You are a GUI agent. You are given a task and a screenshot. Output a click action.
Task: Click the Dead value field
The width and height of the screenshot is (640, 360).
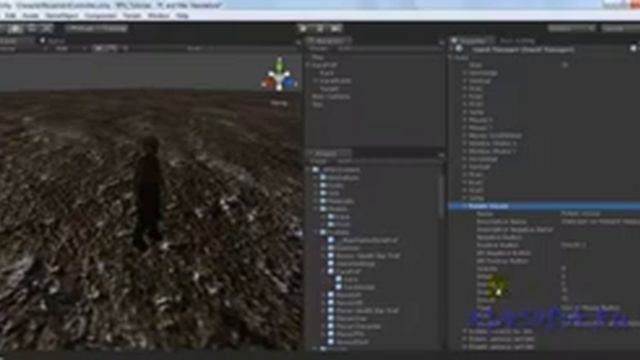point(600,276)
